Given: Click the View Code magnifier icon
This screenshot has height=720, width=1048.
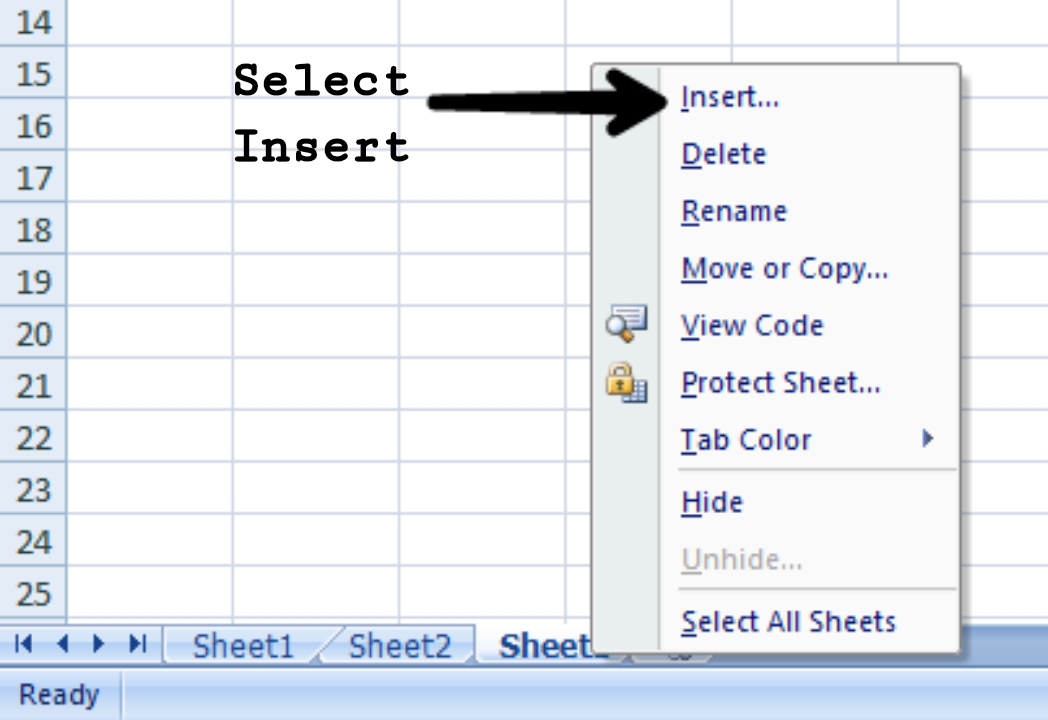Looking at the screenshot, I should pos(627,324).
